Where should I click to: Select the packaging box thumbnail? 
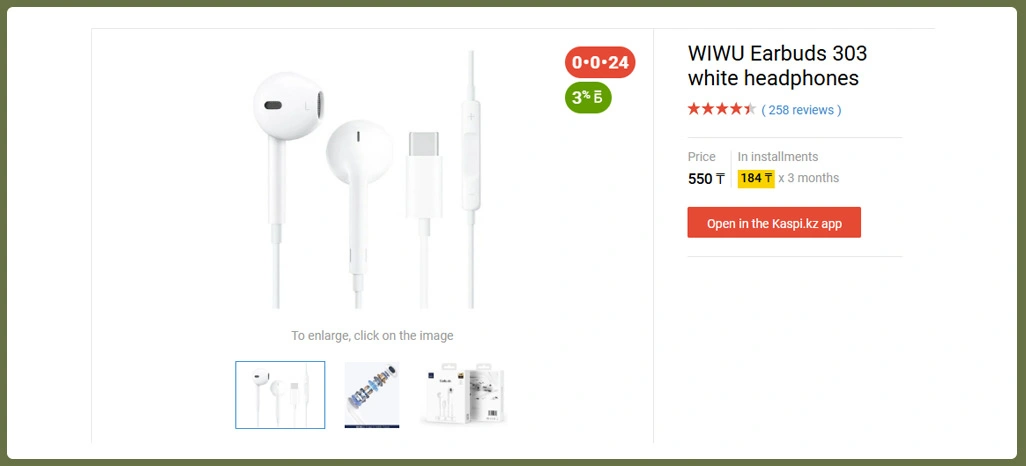pyautogui.click(x=463, y=393)
